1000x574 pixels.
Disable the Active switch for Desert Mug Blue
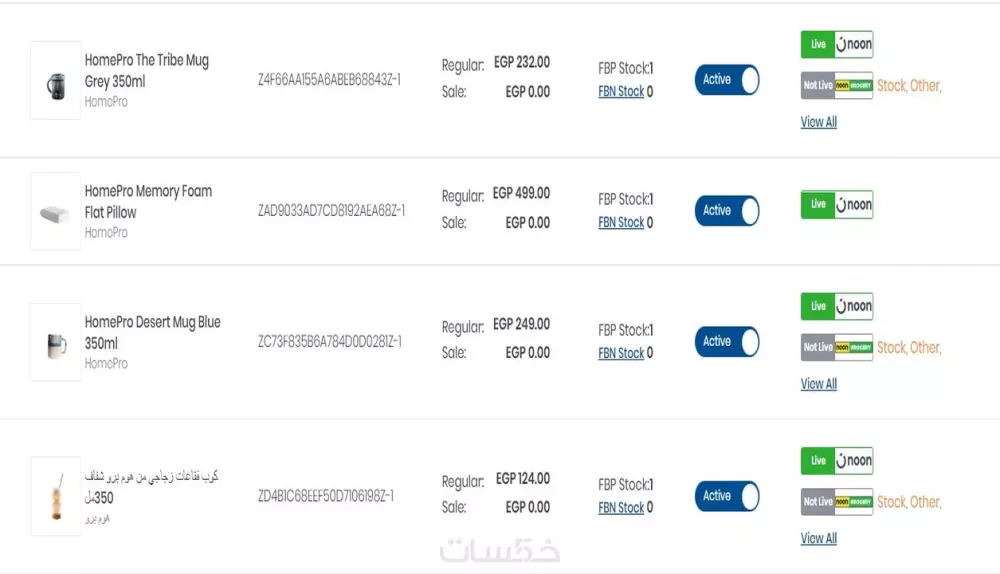point(727,342)
